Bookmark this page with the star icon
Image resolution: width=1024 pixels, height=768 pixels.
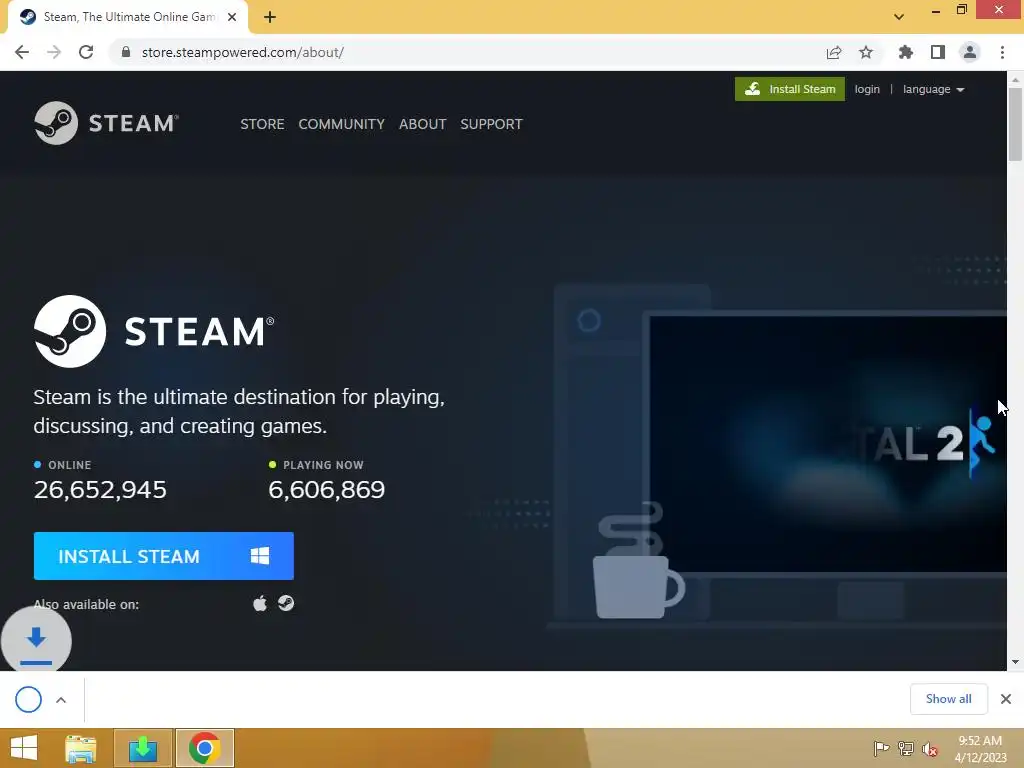tap(866, 52)
